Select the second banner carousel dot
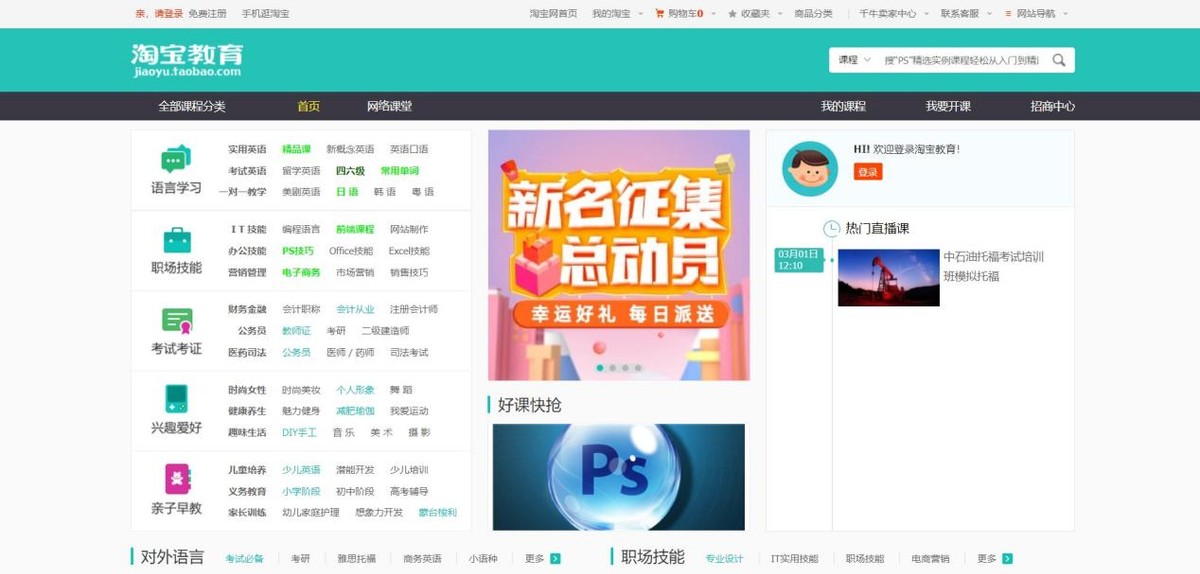Image resolution: width=1200 pixels, height=574 pixels. point(613,368)
